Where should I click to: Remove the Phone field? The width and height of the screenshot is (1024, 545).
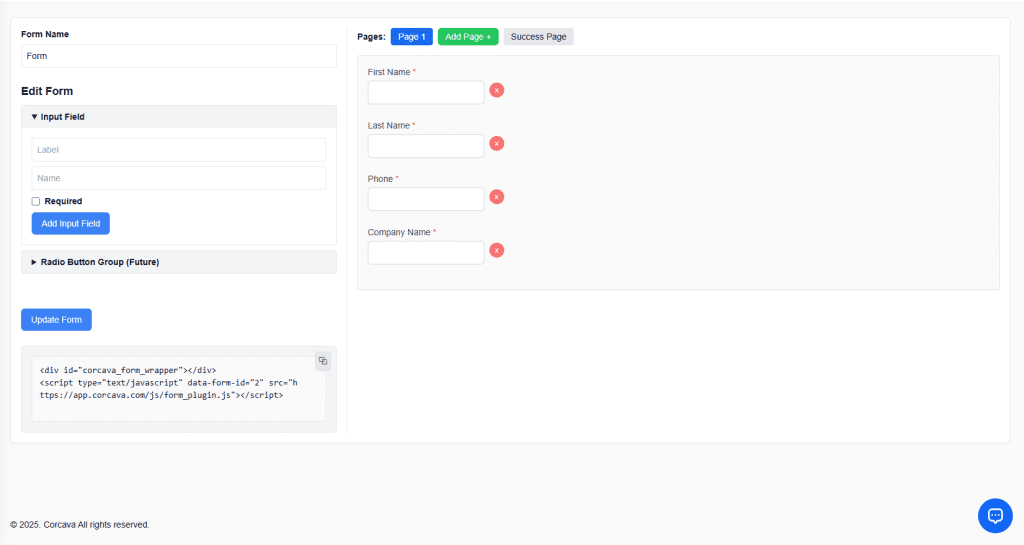(496, 197)
